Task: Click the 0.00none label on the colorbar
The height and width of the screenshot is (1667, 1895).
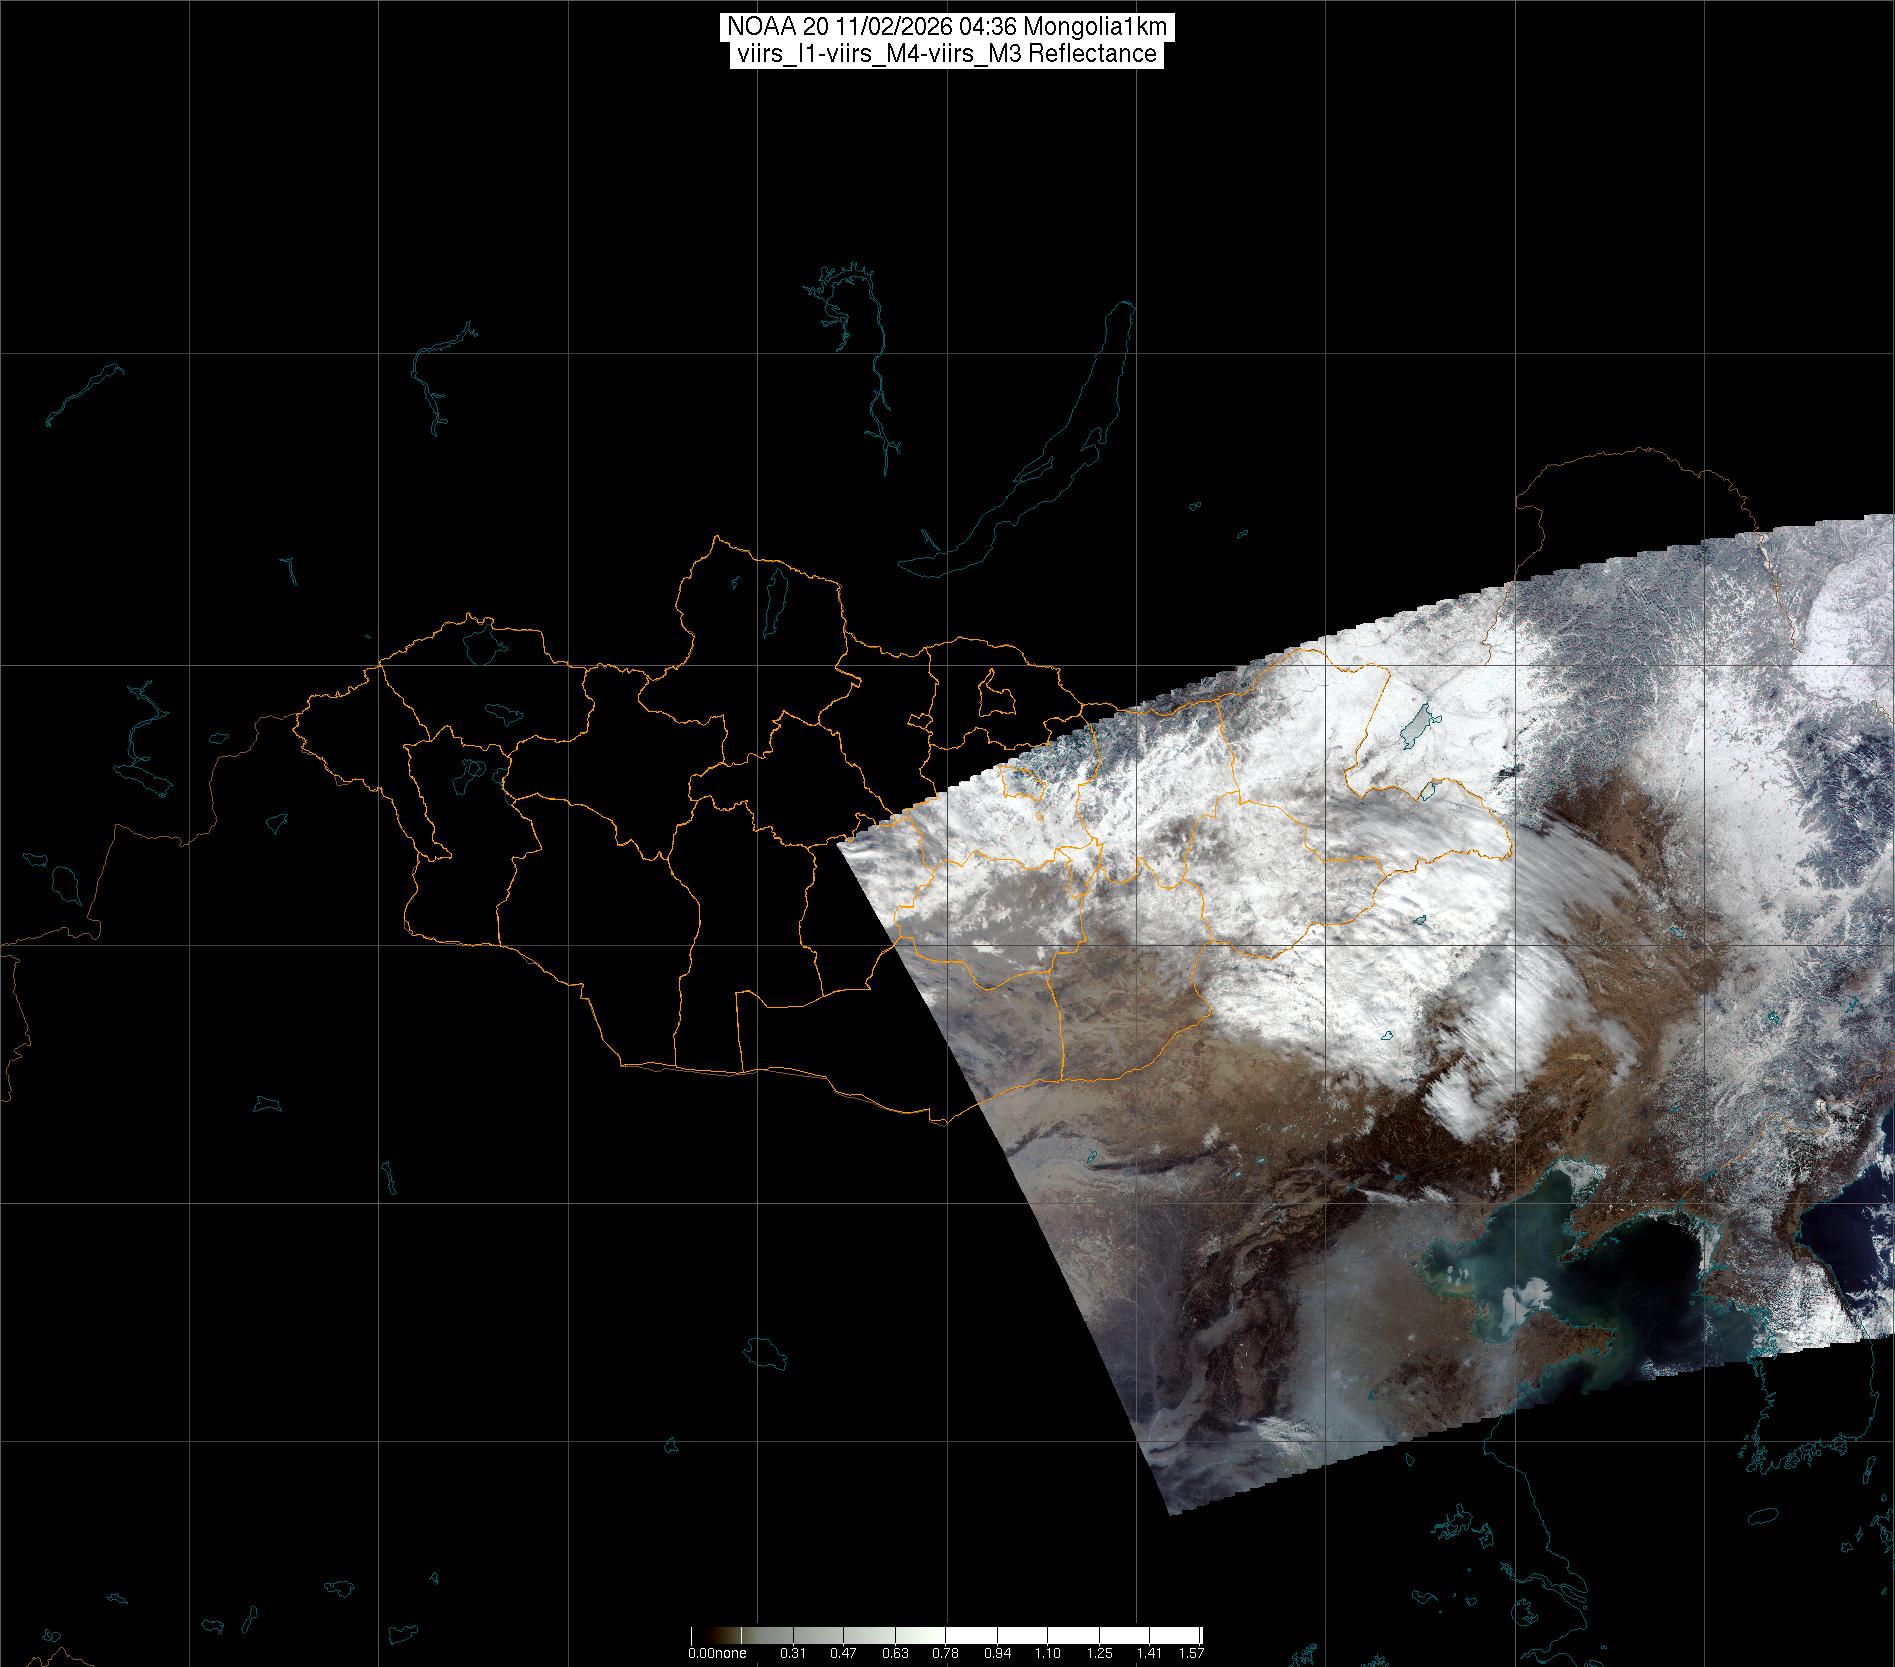Action: 717,1653
